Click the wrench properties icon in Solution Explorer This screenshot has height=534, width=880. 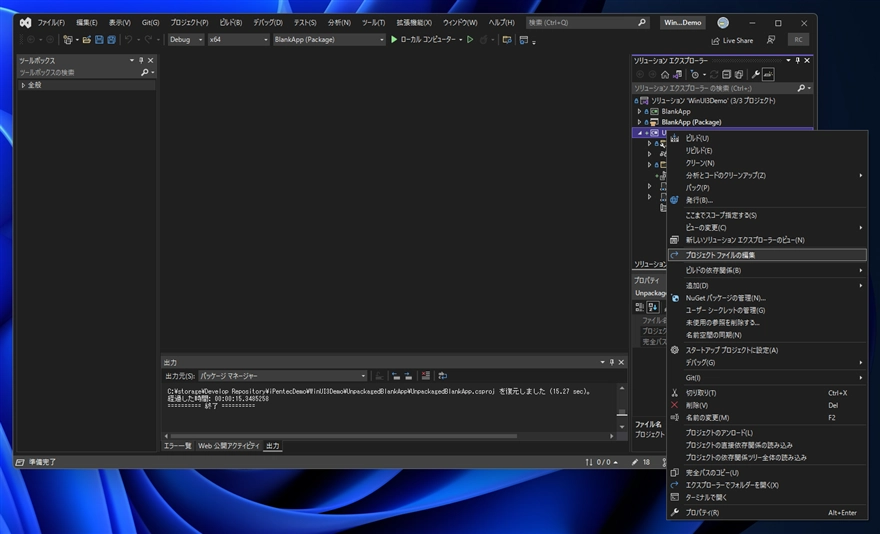755,74
